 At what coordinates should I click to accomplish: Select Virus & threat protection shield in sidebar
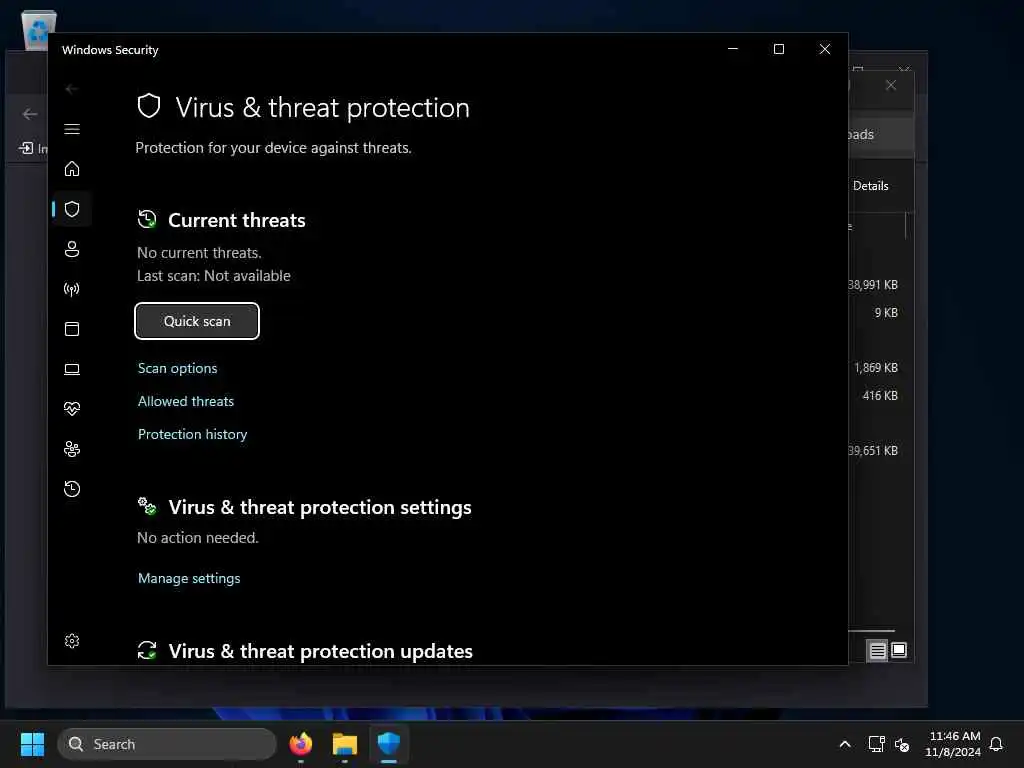[72, 209]
